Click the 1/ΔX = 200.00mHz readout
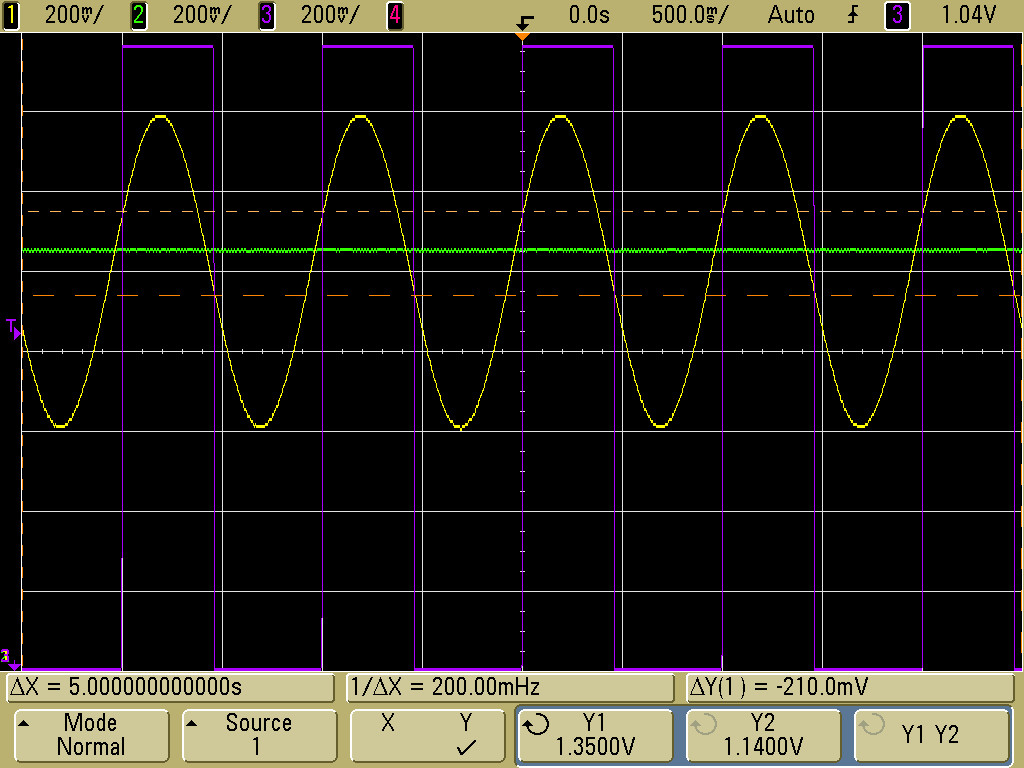1024x768 pixels. click(510, 688)
